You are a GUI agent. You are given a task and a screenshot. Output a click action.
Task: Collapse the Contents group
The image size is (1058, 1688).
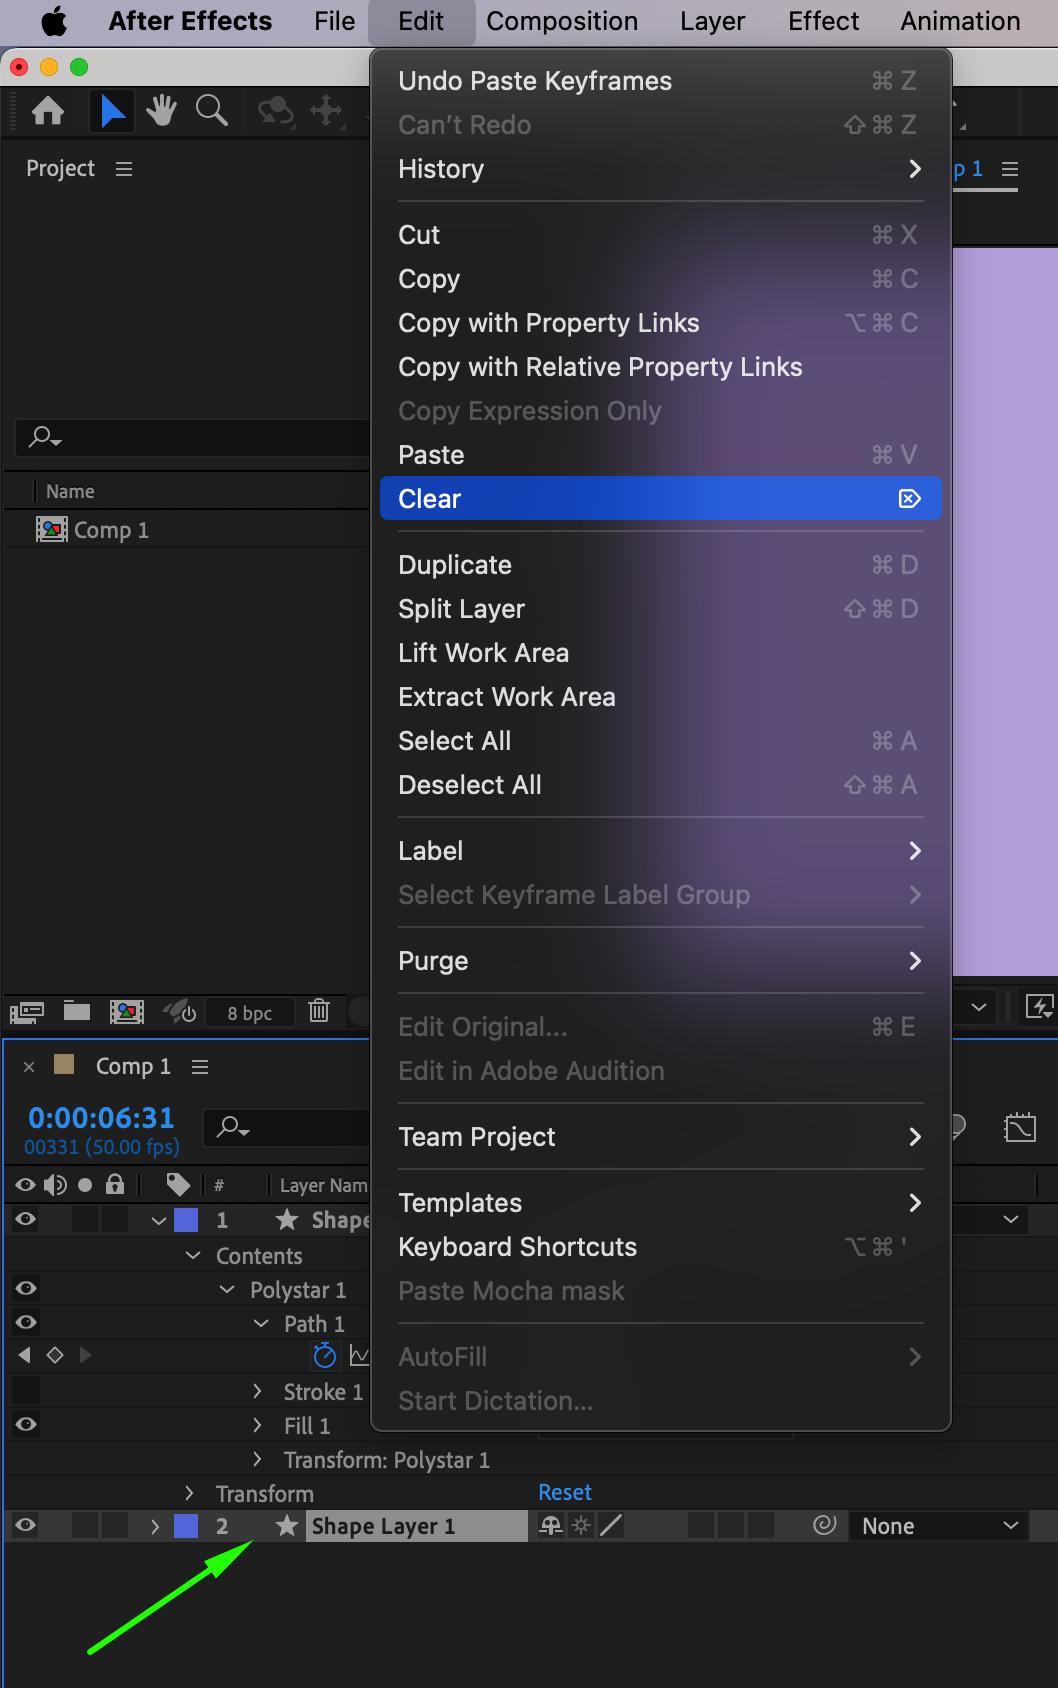[193, 1255]
